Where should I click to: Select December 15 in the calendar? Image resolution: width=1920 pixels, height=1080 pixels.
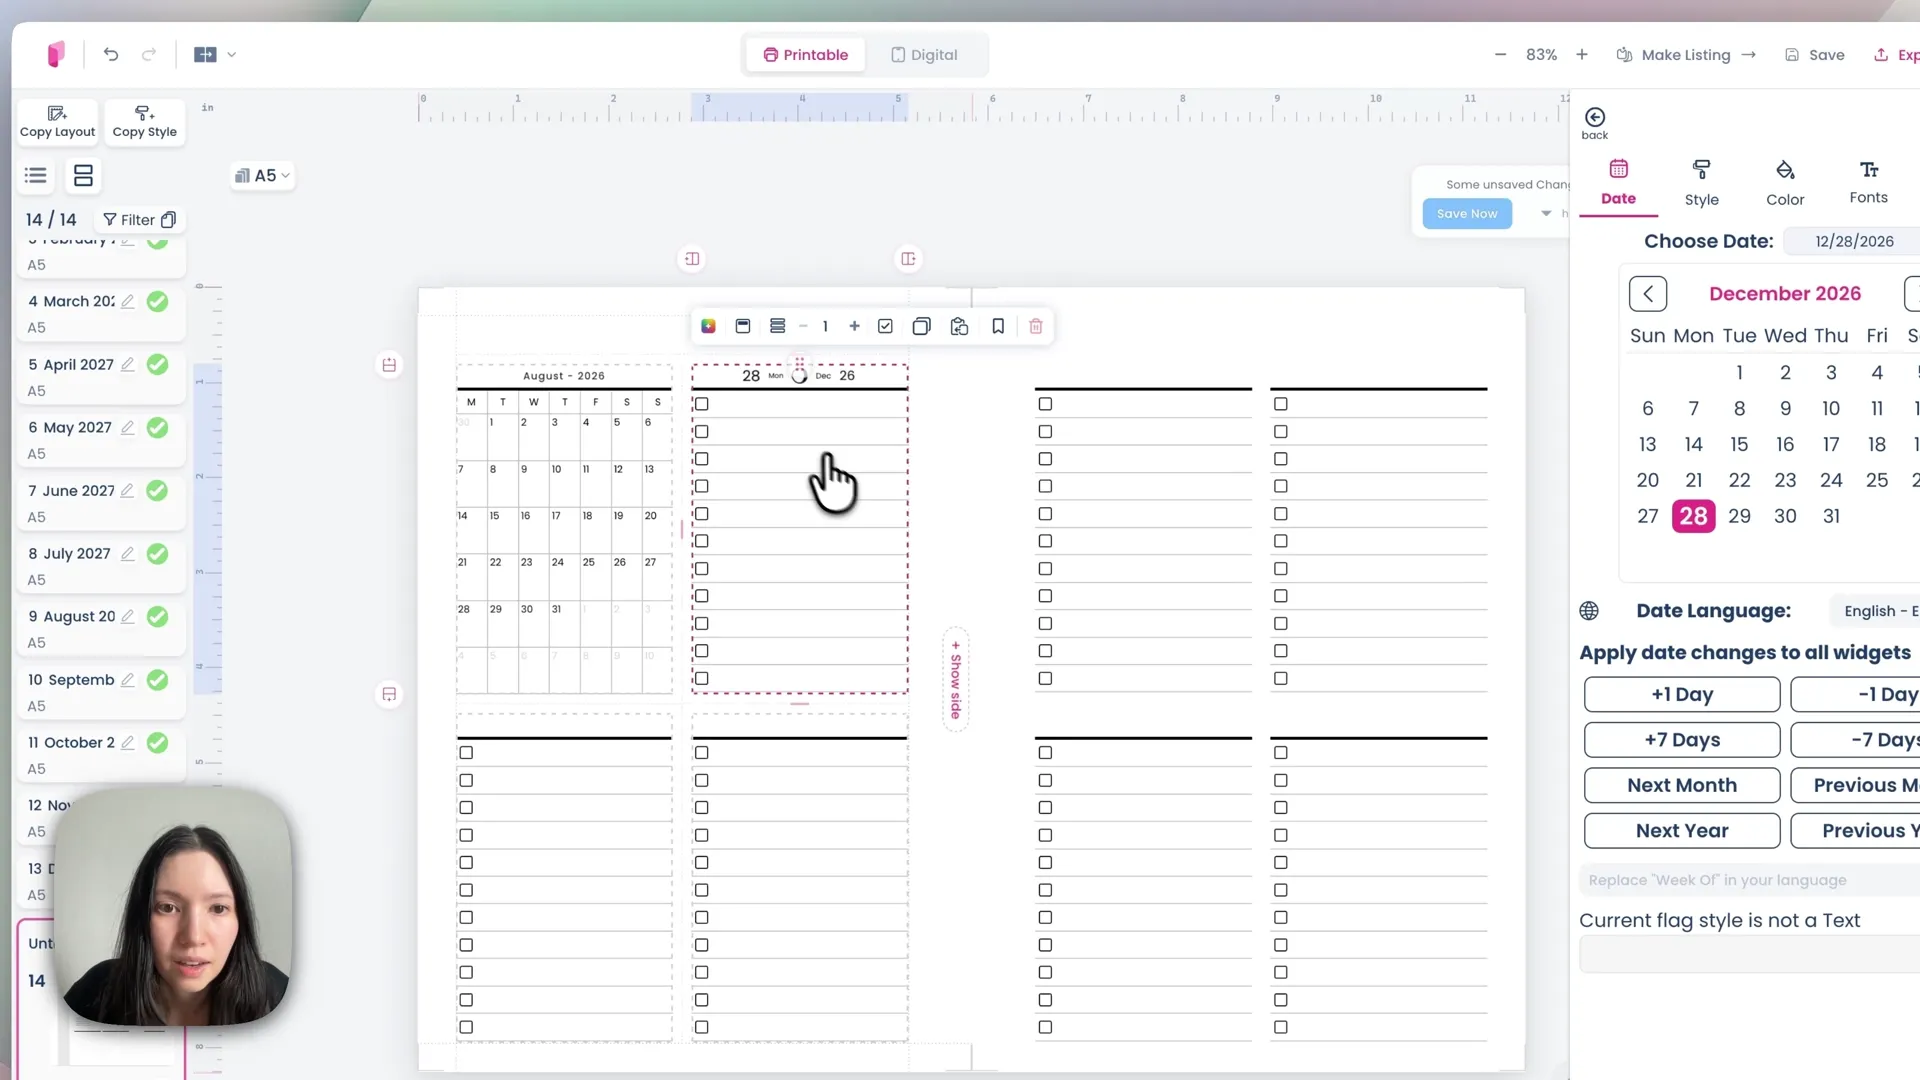tap(1739, 445)
